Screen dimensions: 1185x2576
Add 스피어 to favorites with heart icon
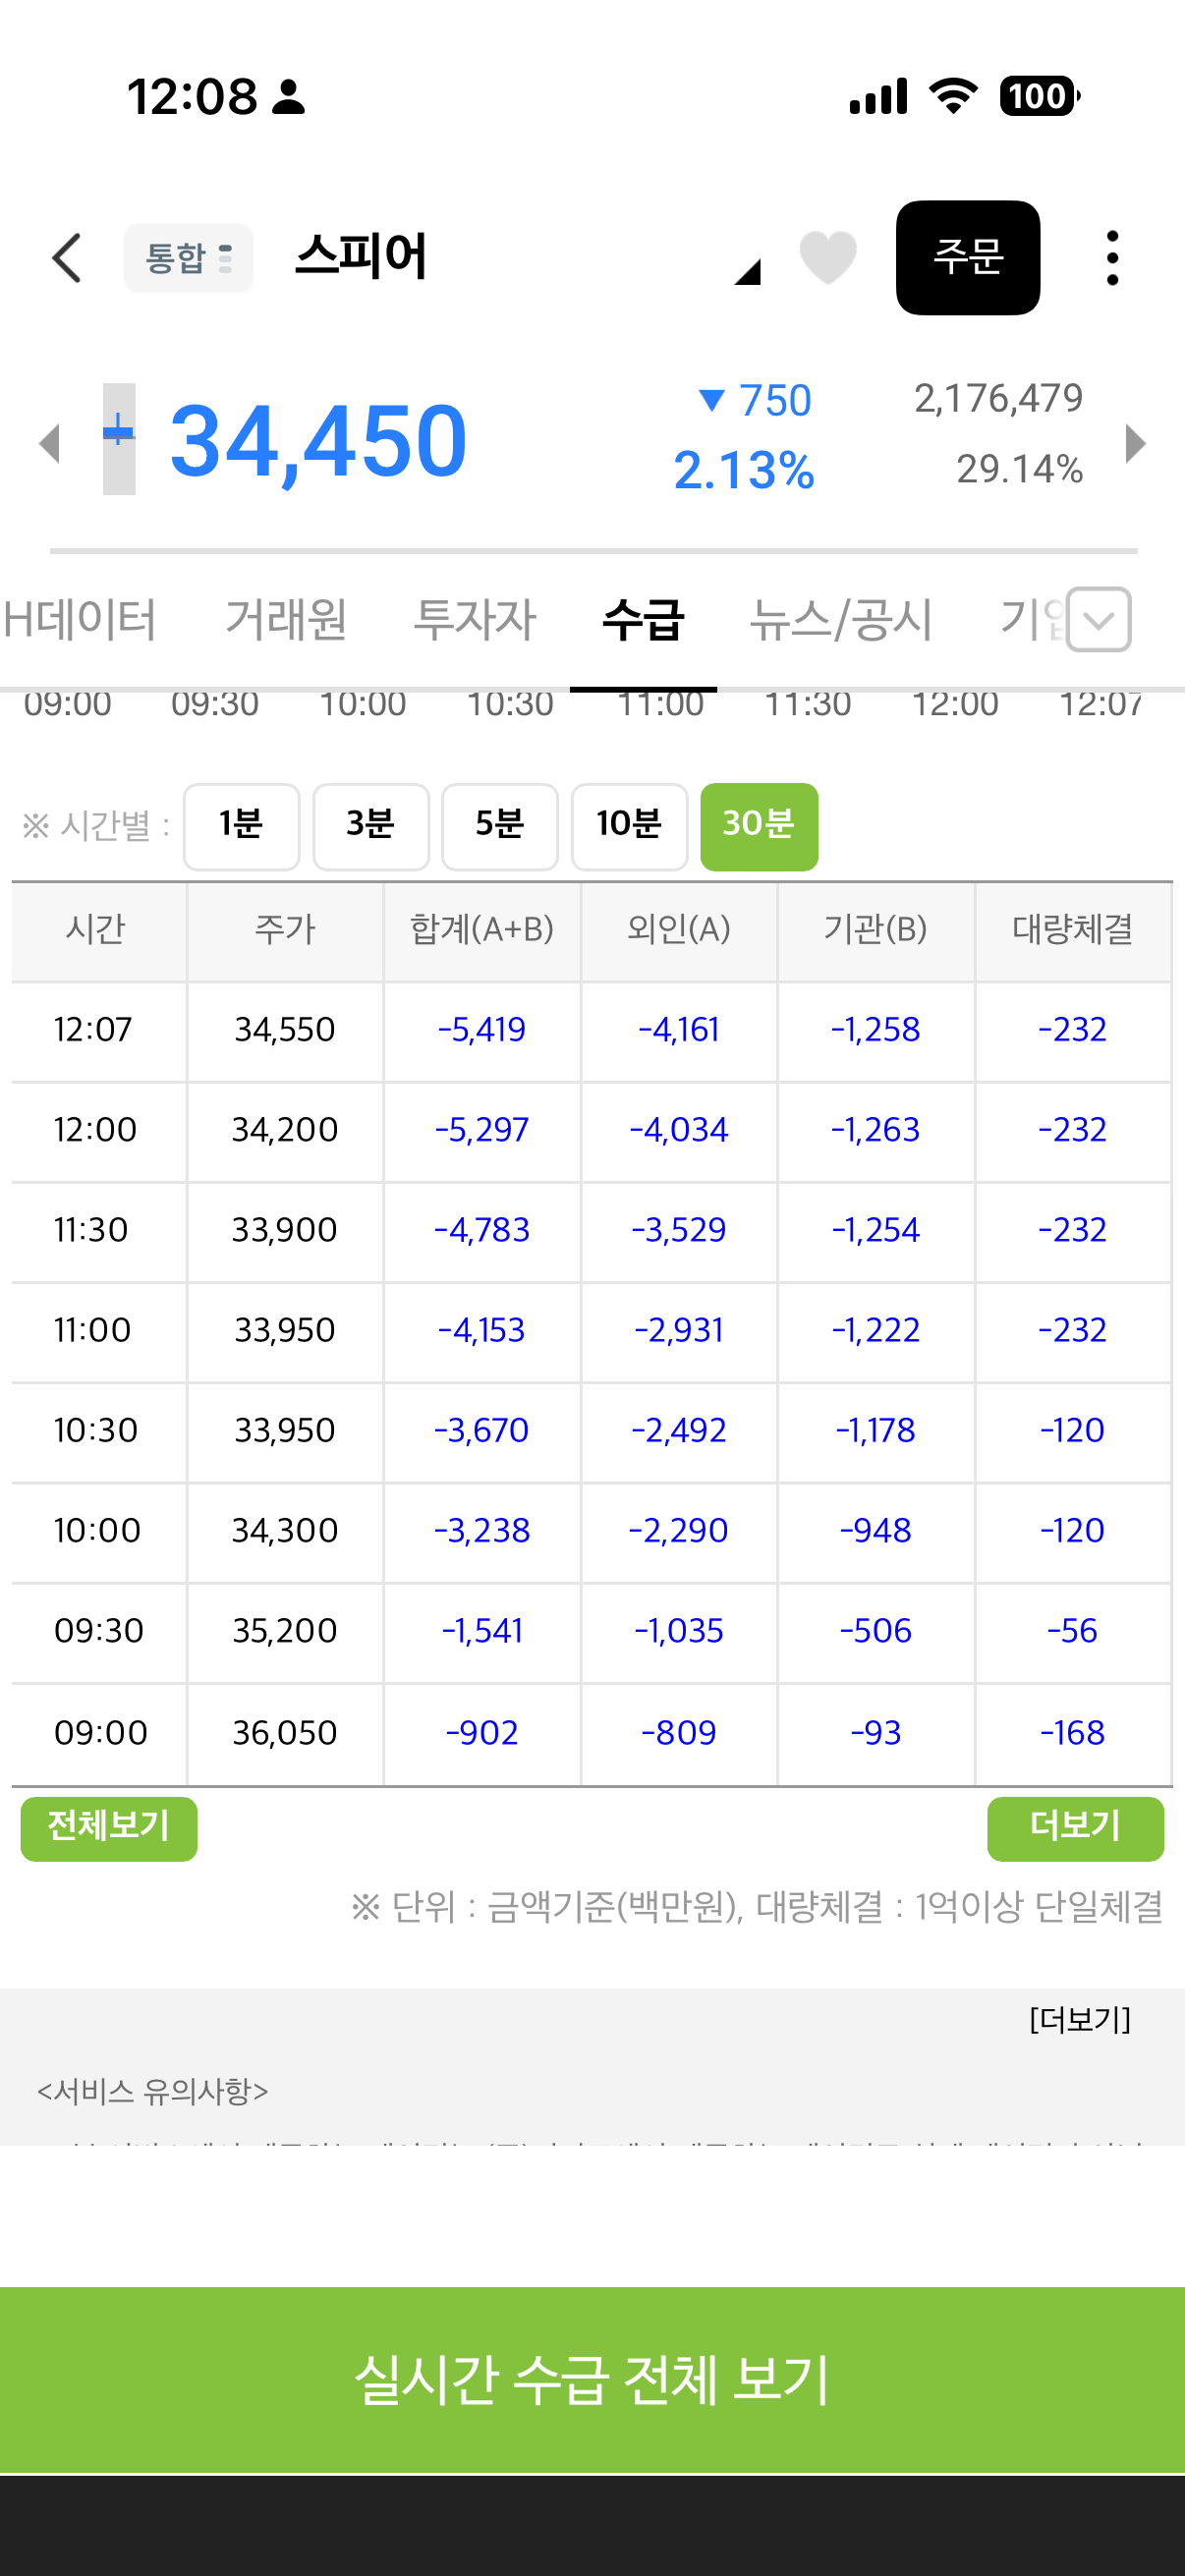828,257
